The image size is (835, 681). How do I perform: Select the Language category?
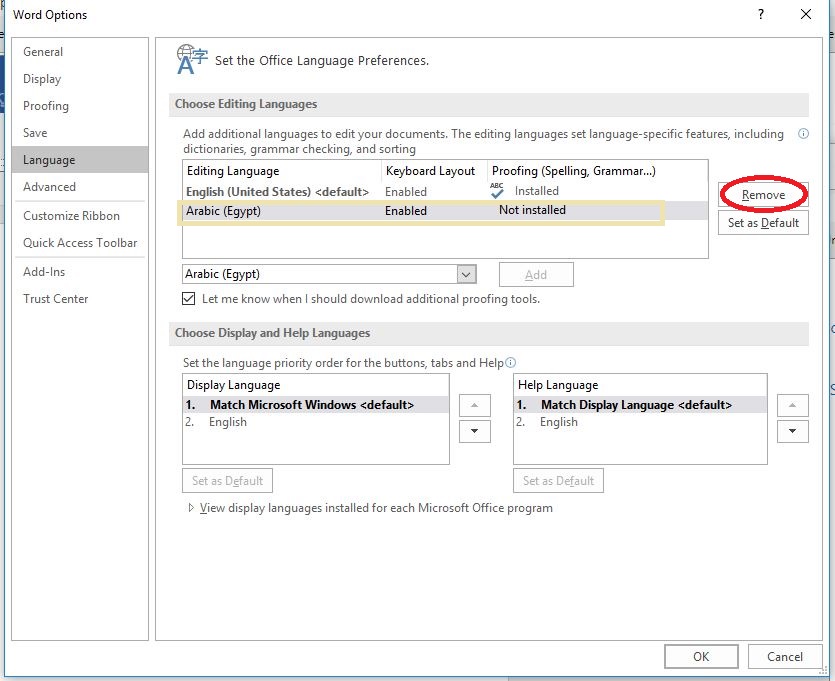(x=80, y=160)
